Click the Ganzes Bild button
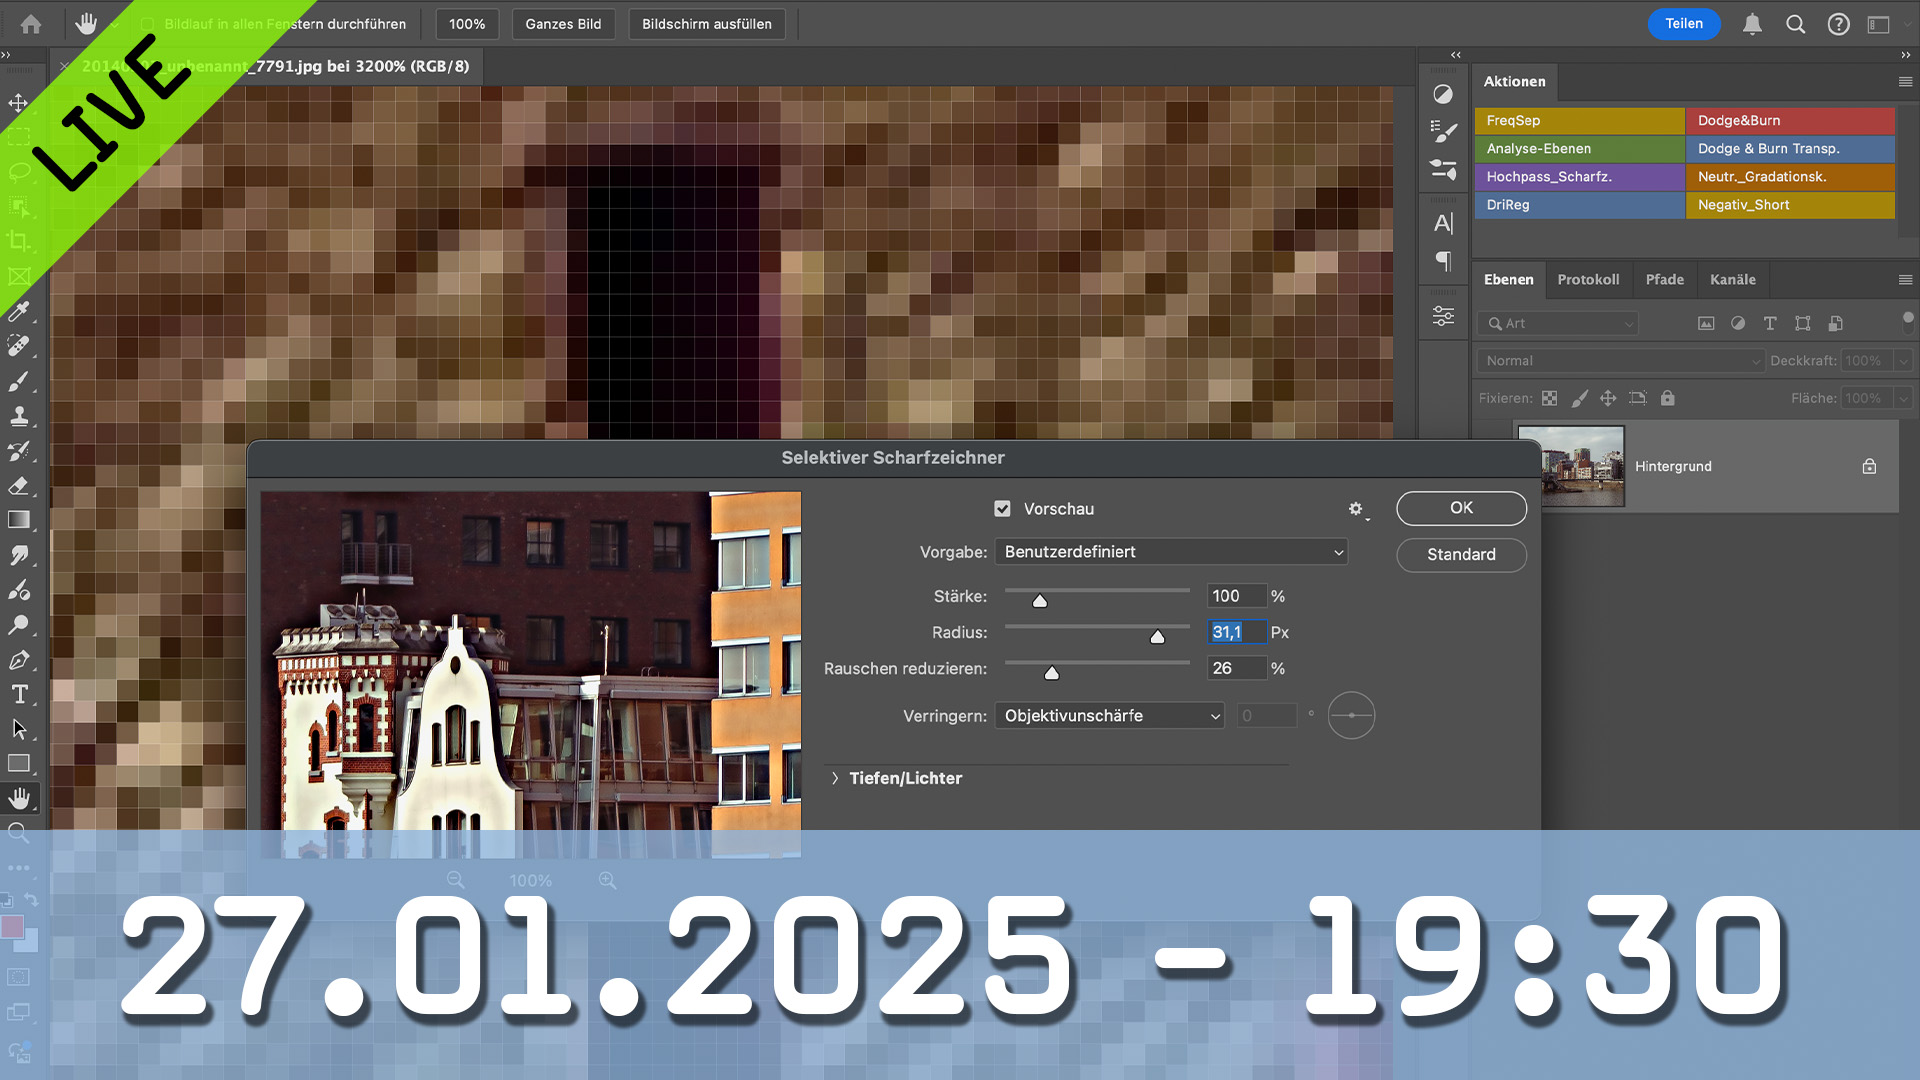 coord(563,24)
